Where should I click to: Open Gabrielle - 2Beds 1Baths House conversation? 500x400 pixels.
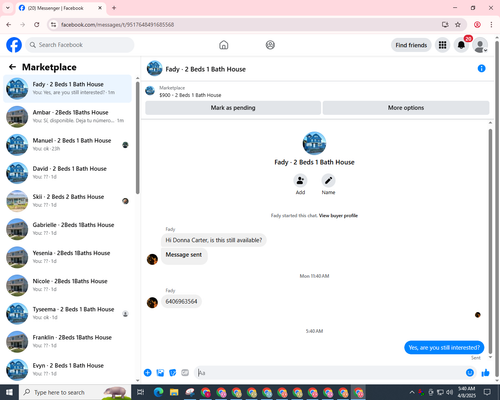click(x=67, y=229)
